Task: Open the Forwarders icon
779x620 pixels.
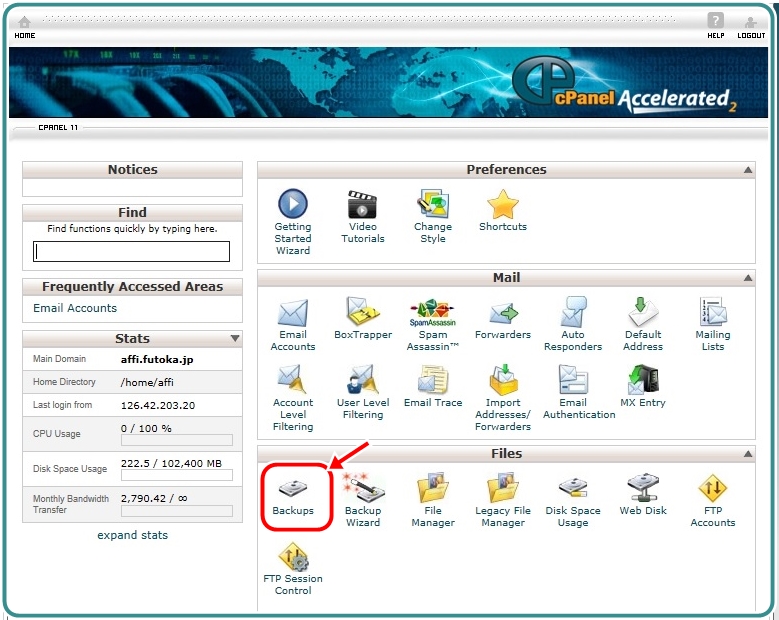Action: pos(503,313)
